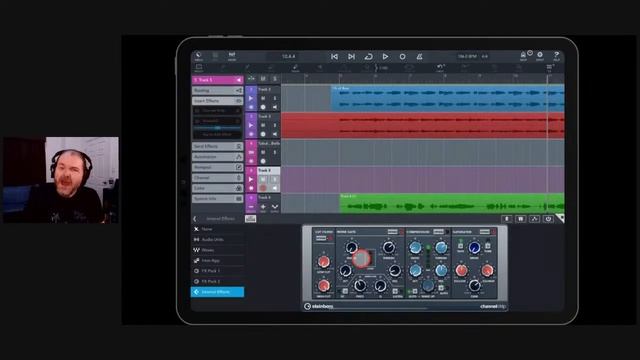Expand the Color inspector section
Screen dimensions: 640x360
point(218,188)
